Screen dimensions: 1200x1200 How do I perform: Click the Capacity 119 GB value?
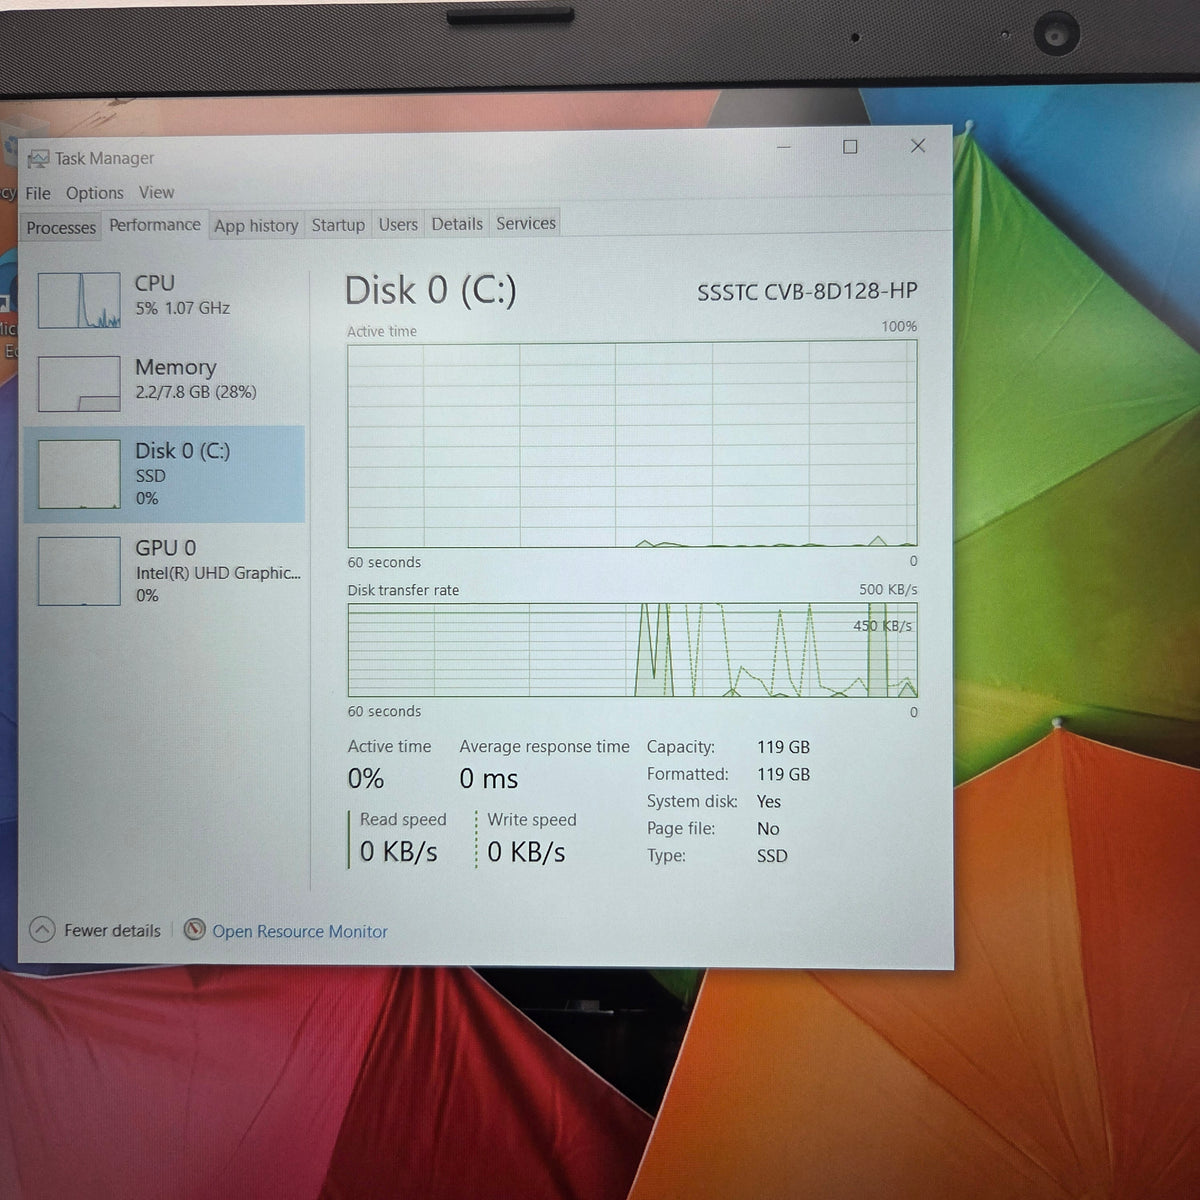pos(784,747)
